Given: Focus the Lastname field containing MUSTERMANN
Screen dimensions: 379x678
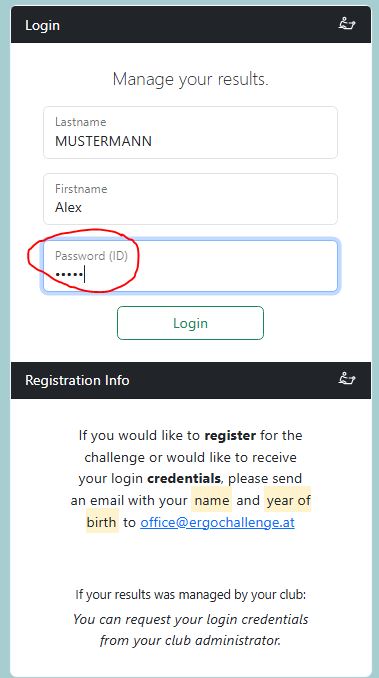Looking at the screenshot, I should (x=190, y=133).
